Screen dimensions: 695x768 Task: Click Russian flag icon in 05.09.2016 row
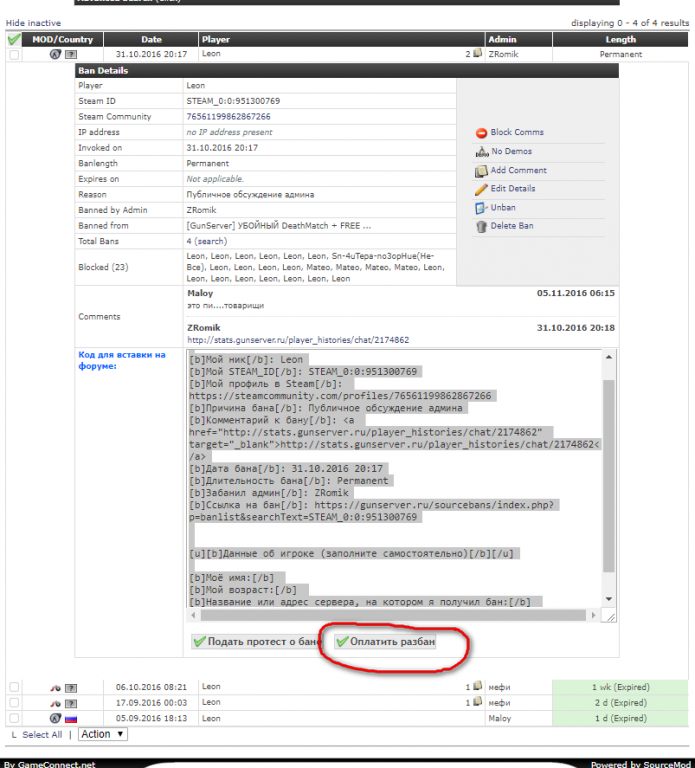click(x=71, y=718)
